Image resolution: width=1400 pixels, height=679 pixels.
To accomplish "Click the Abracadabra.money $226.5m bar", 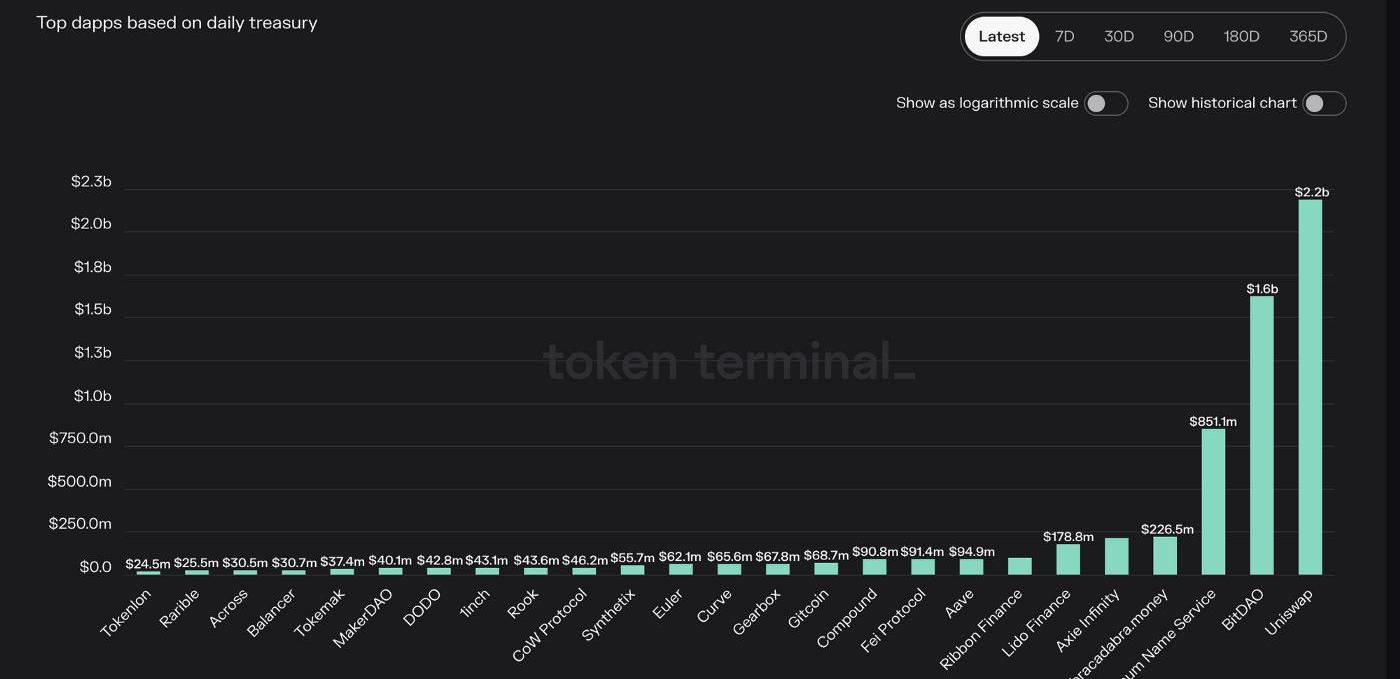I will click(x=1165, y=555).
